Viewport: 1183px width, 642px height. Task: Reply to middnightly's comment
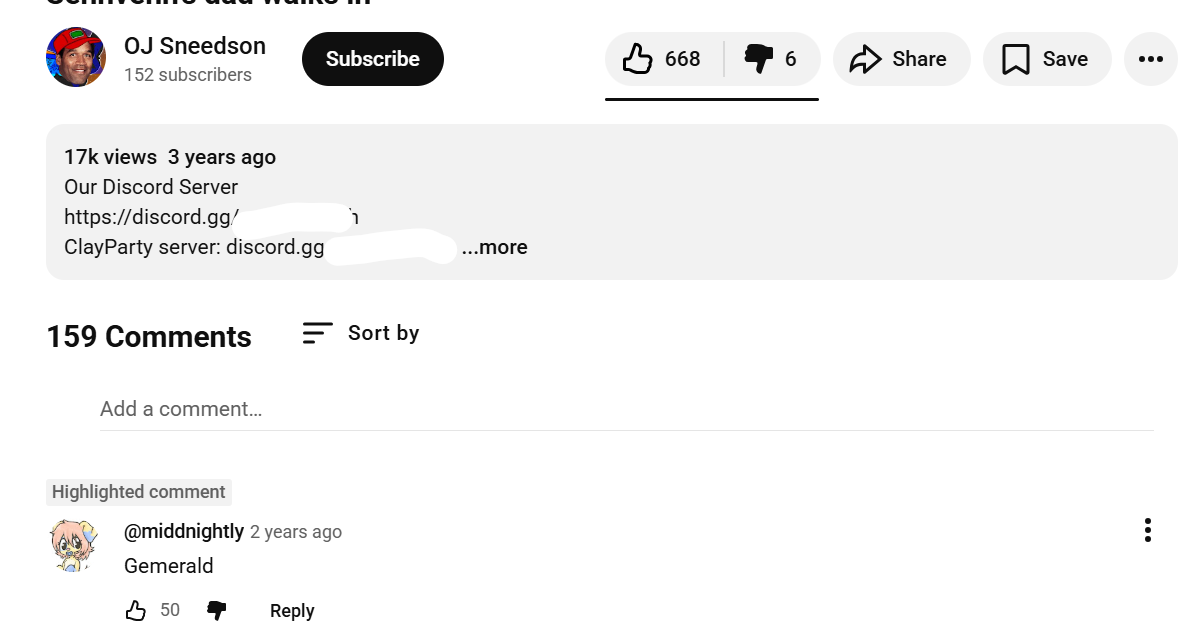292,610
